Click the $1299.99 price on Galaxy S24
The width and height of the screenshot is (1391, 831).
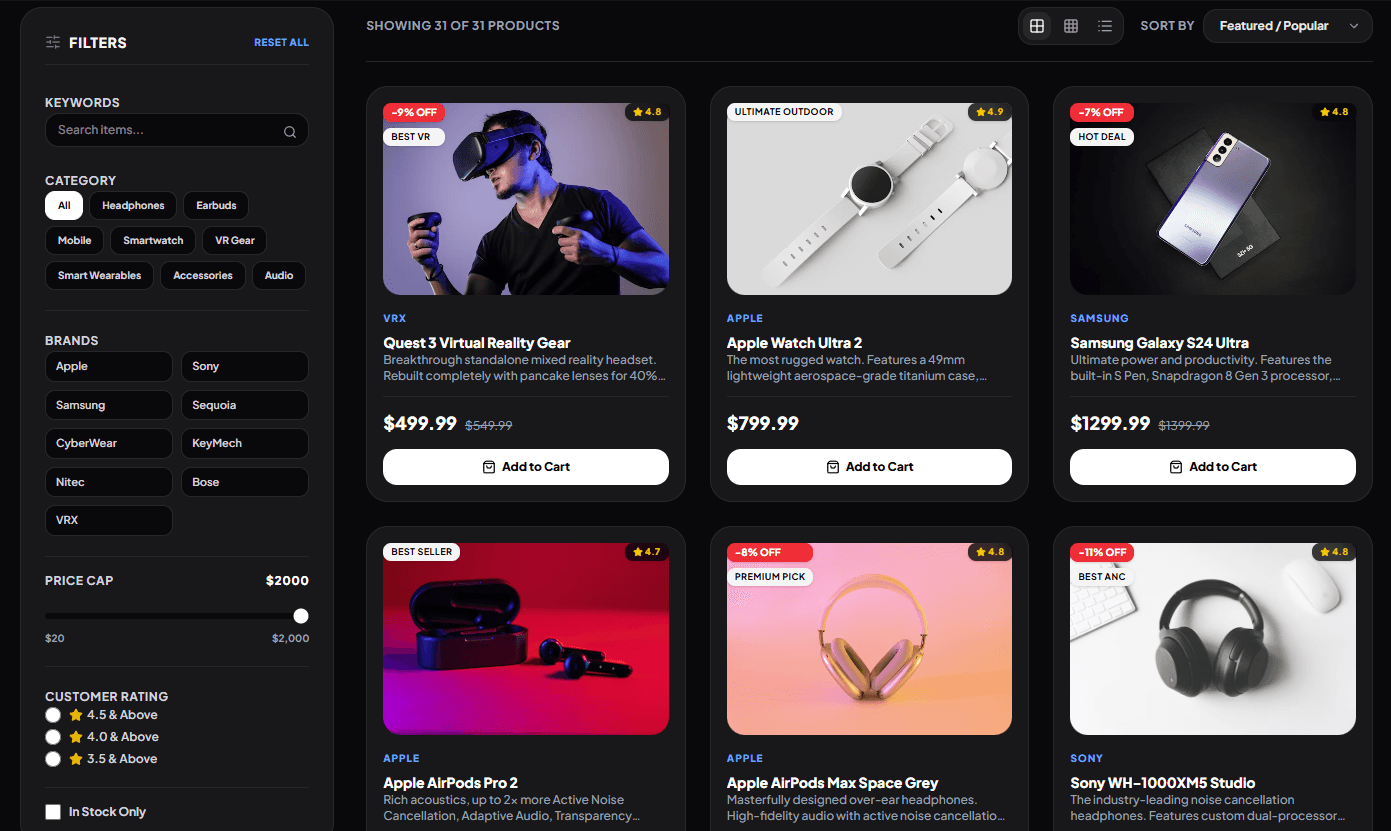point(1110,423)
